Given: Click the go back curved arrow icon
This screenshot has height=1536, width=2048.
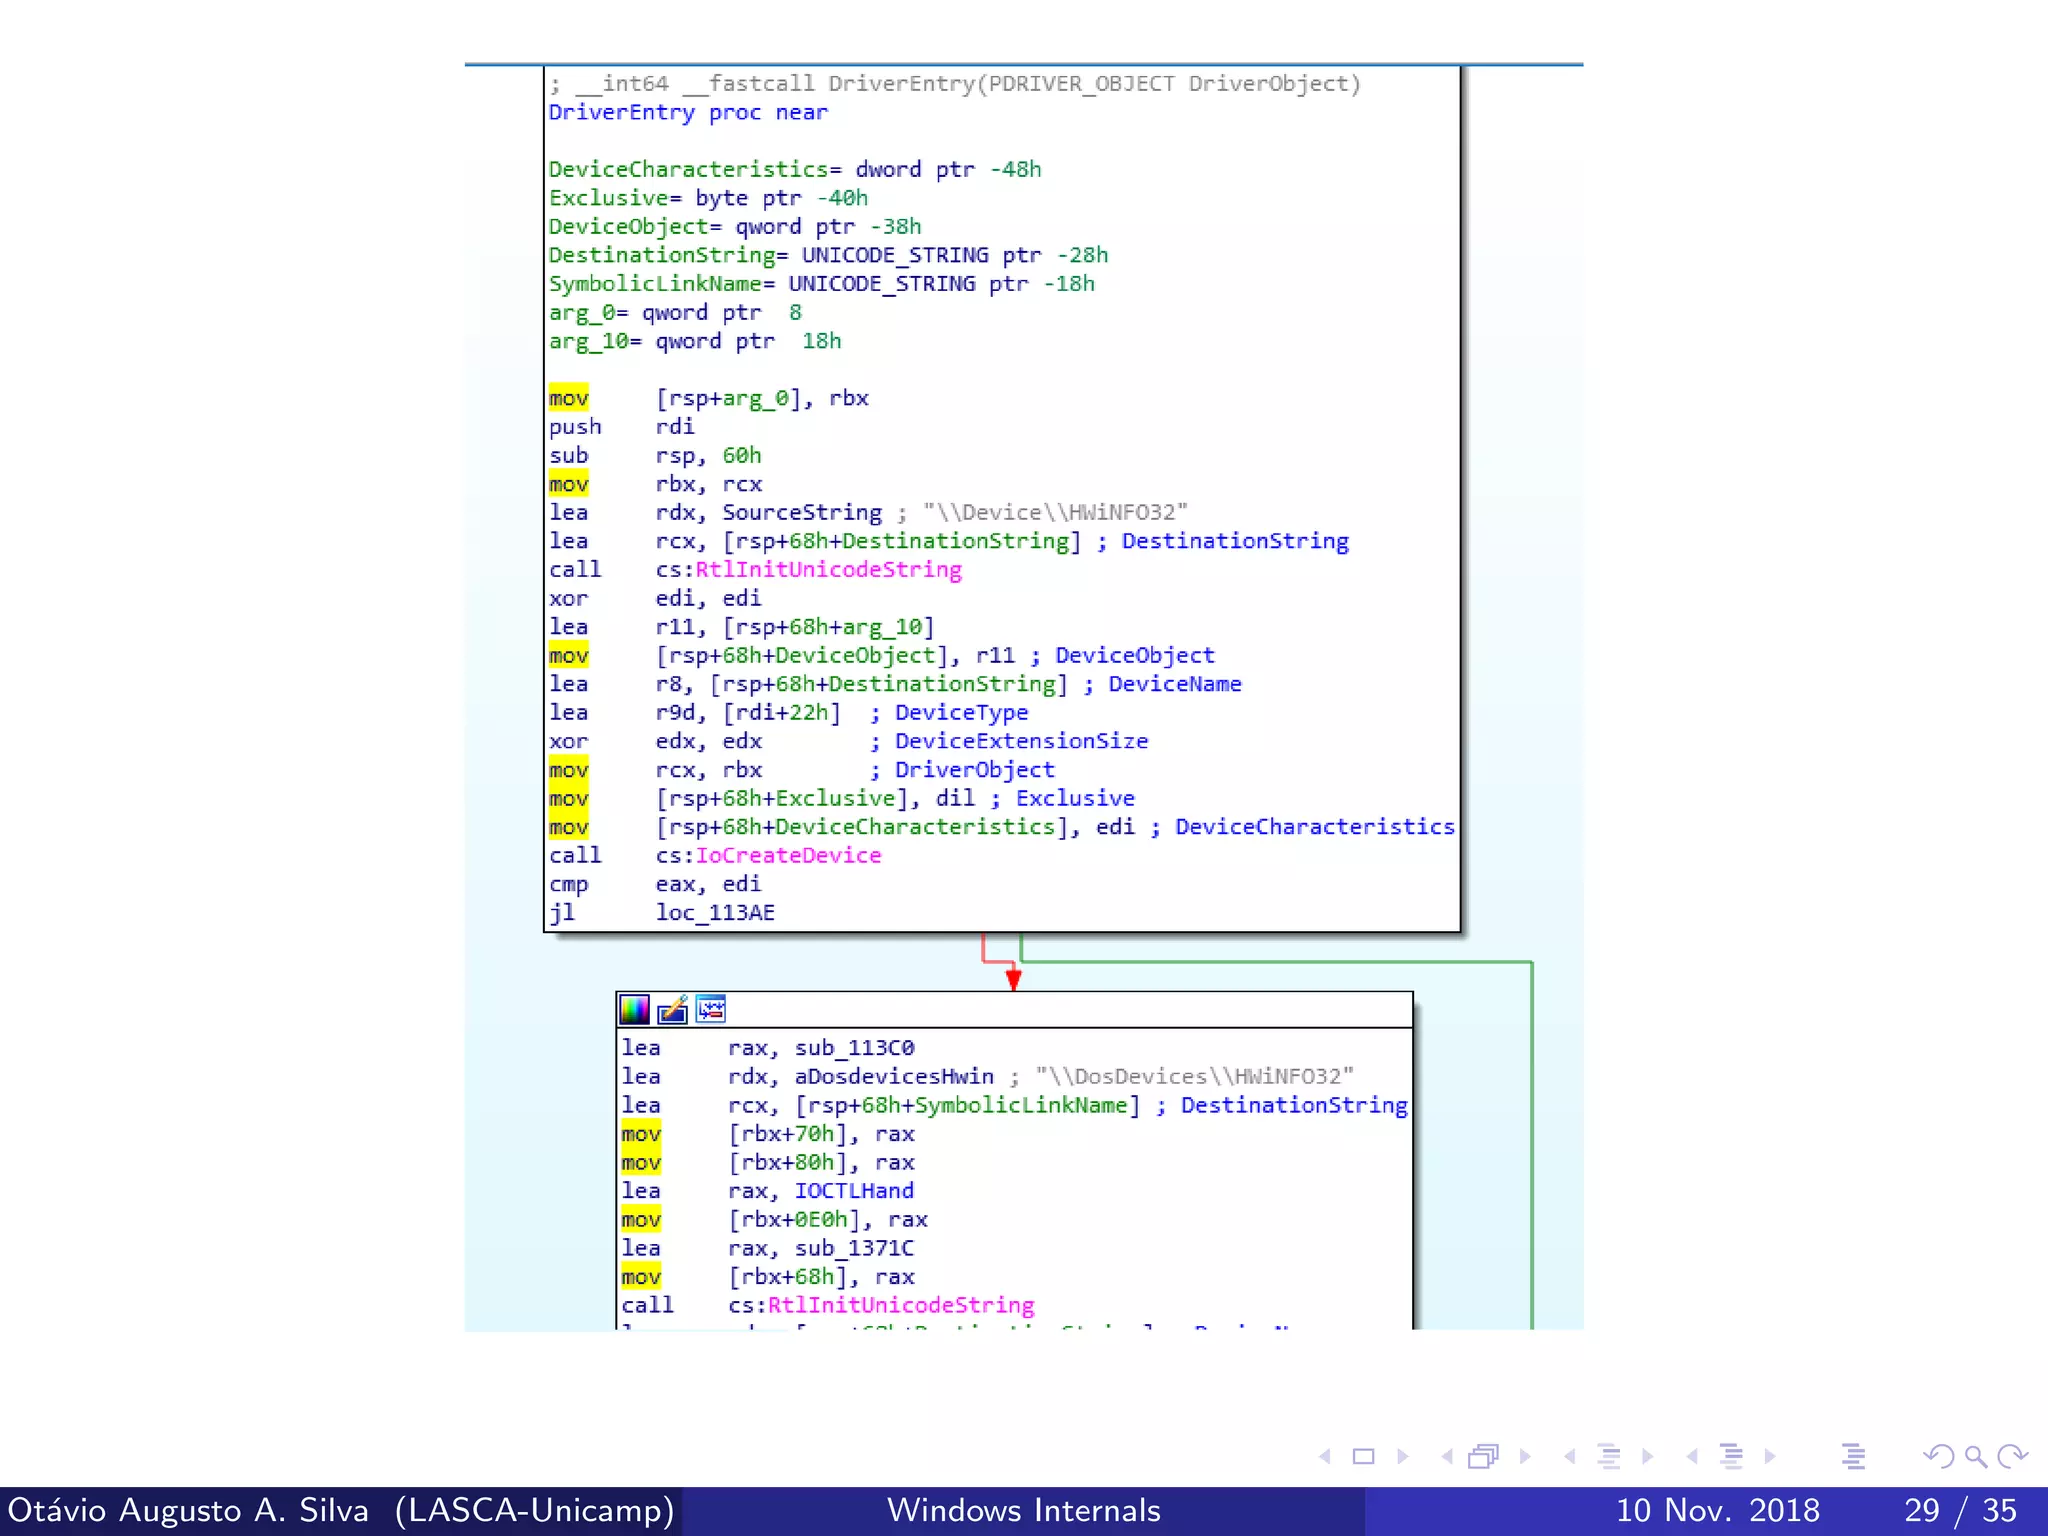Looking at the screenshot, I should tap(1939, 1457).
